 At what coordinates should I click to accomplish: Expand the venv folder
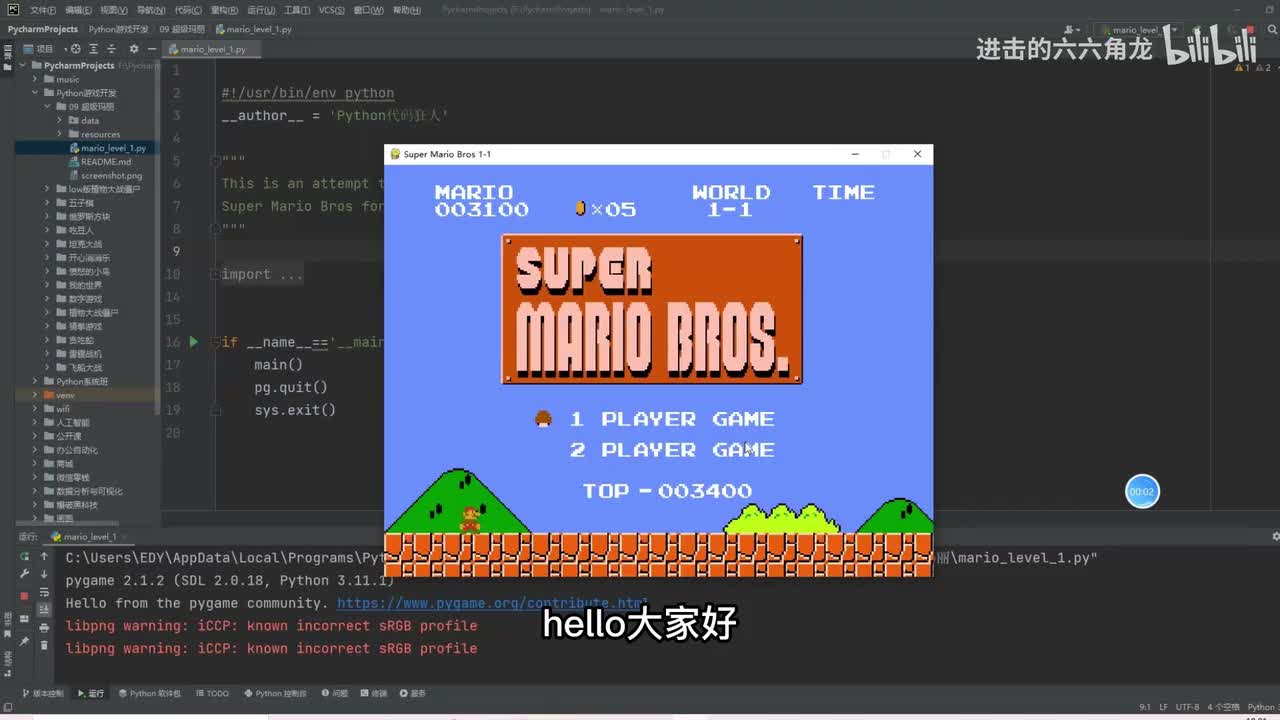(35, 395)
